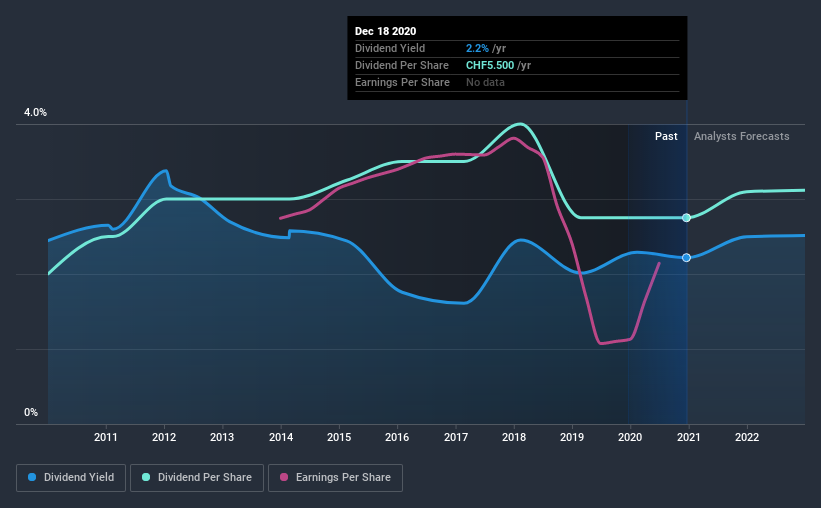Click the 2022 x-axis label
This screenshot has height=508, width=821.
[x=747, y=437]
